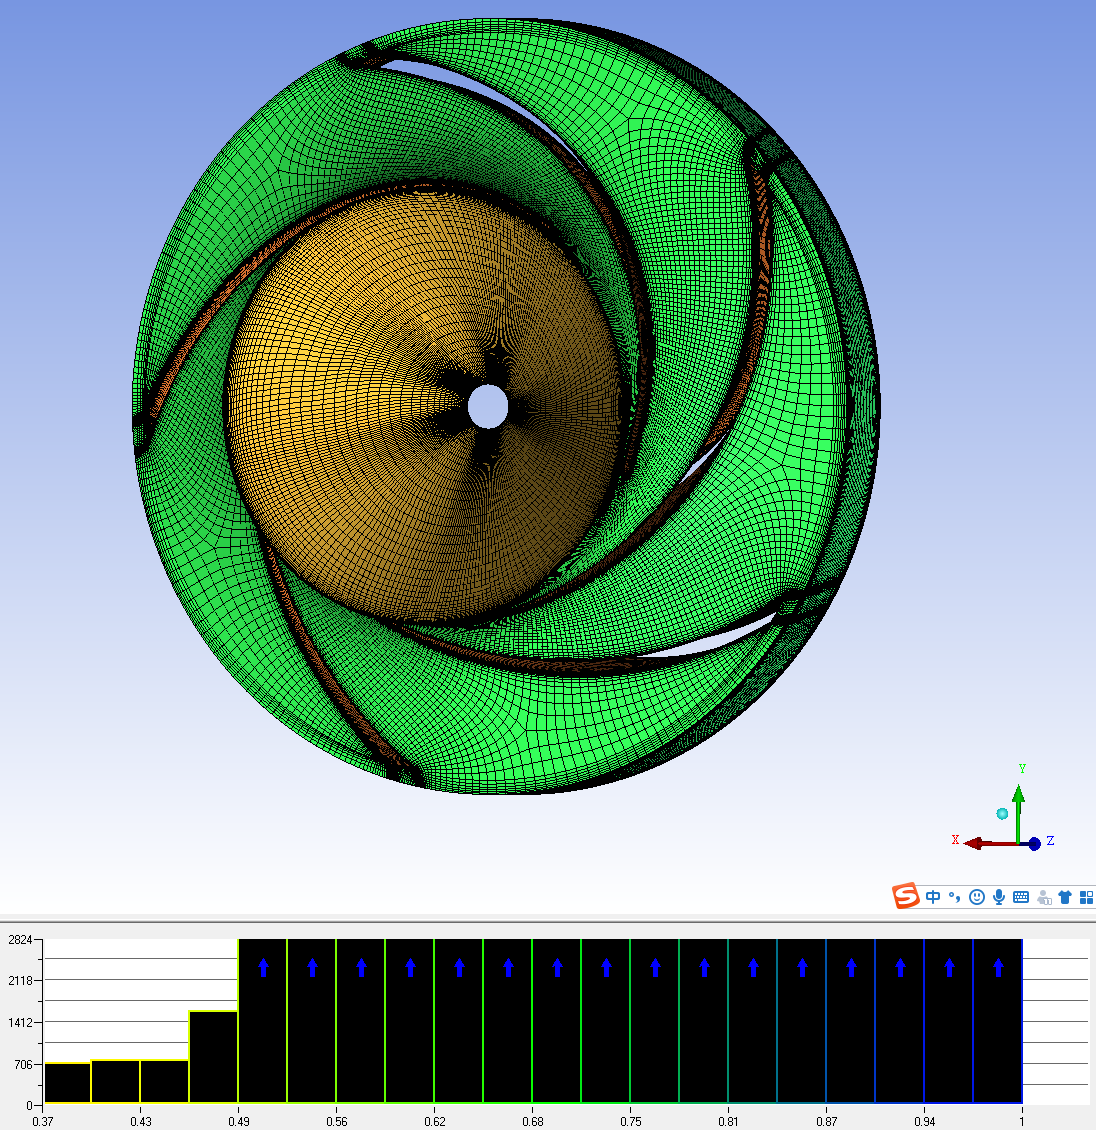Open the Sogou toolbox grid icon

click(x=1086, y=897)
